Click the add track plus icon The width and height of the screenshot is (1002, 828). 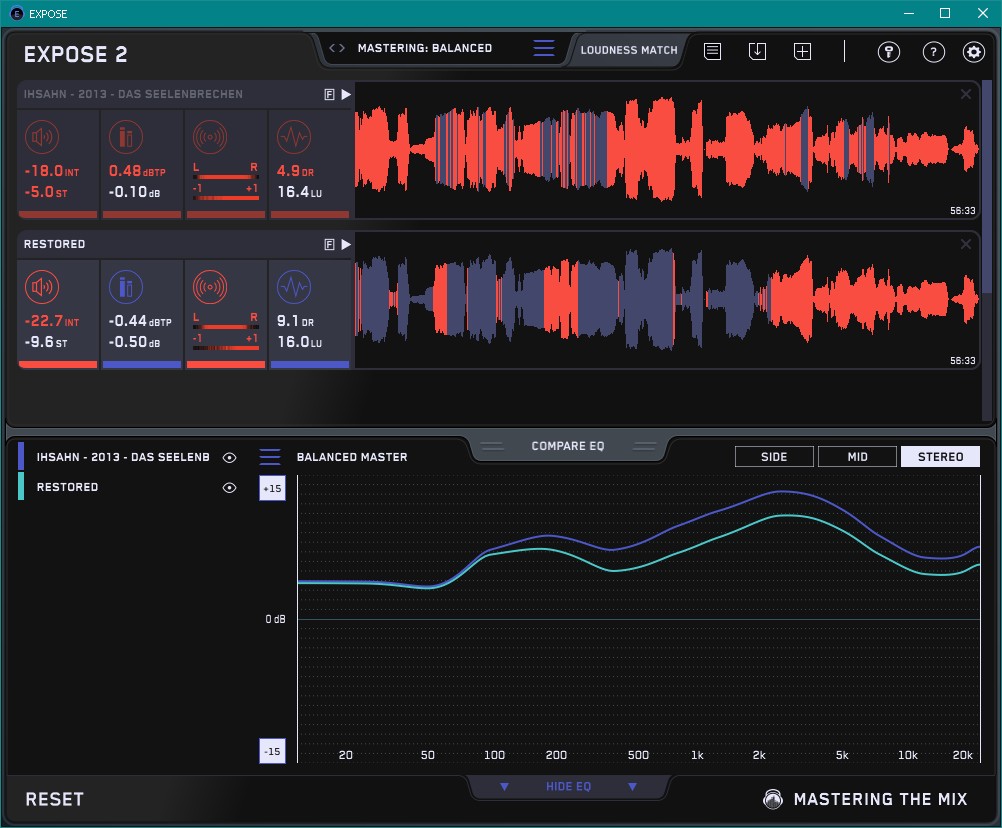[802, 52]
